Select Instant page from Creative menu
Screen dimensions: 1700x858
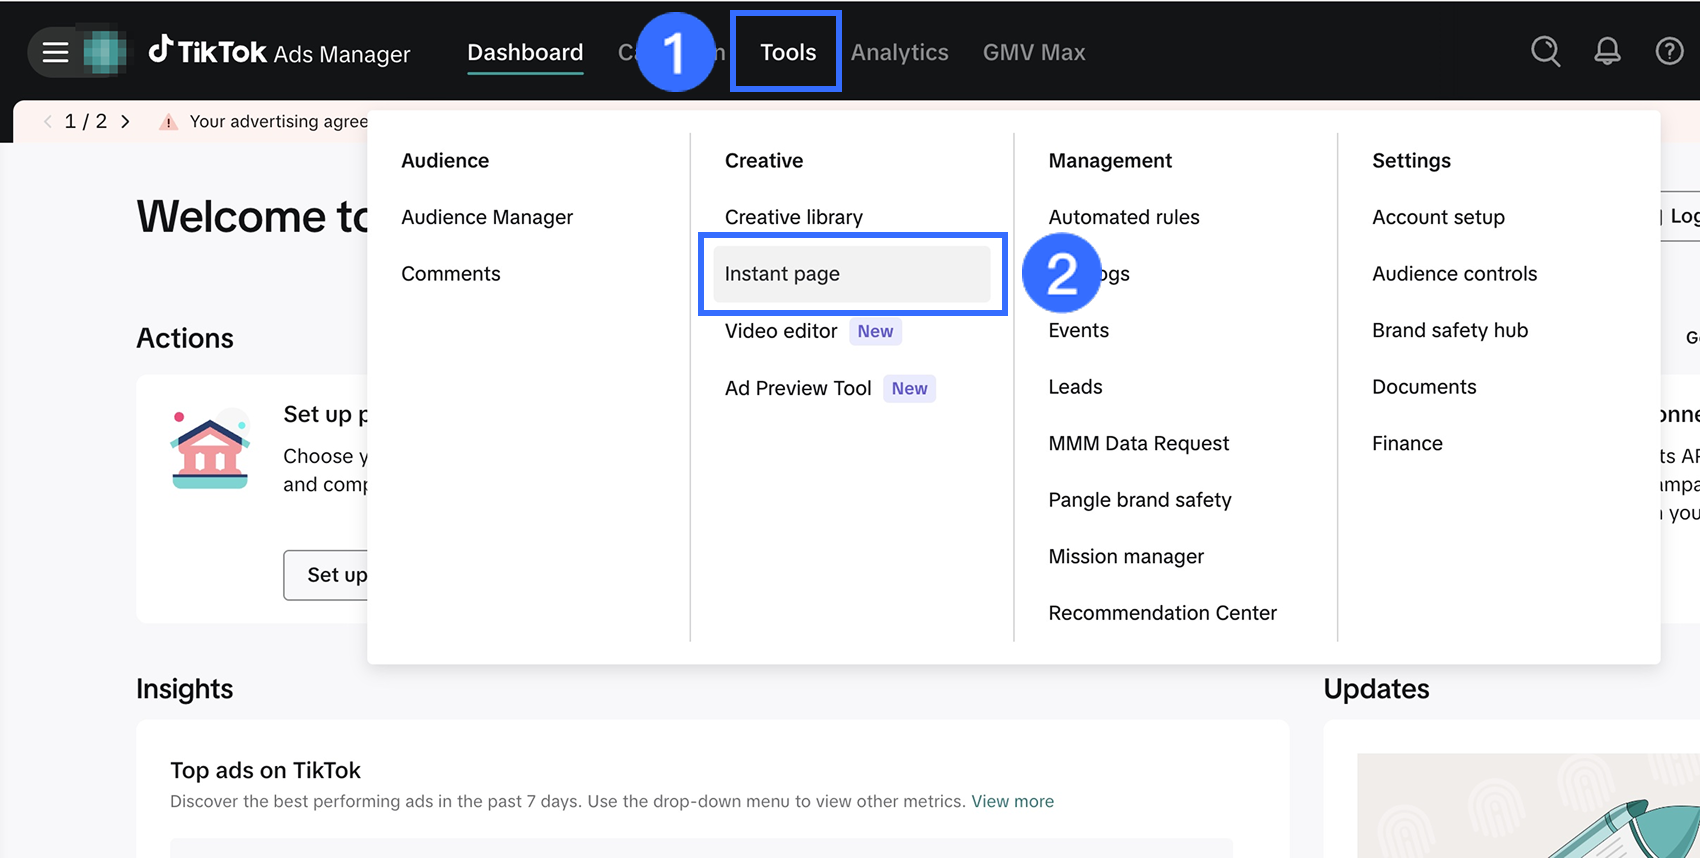[782, 274]
